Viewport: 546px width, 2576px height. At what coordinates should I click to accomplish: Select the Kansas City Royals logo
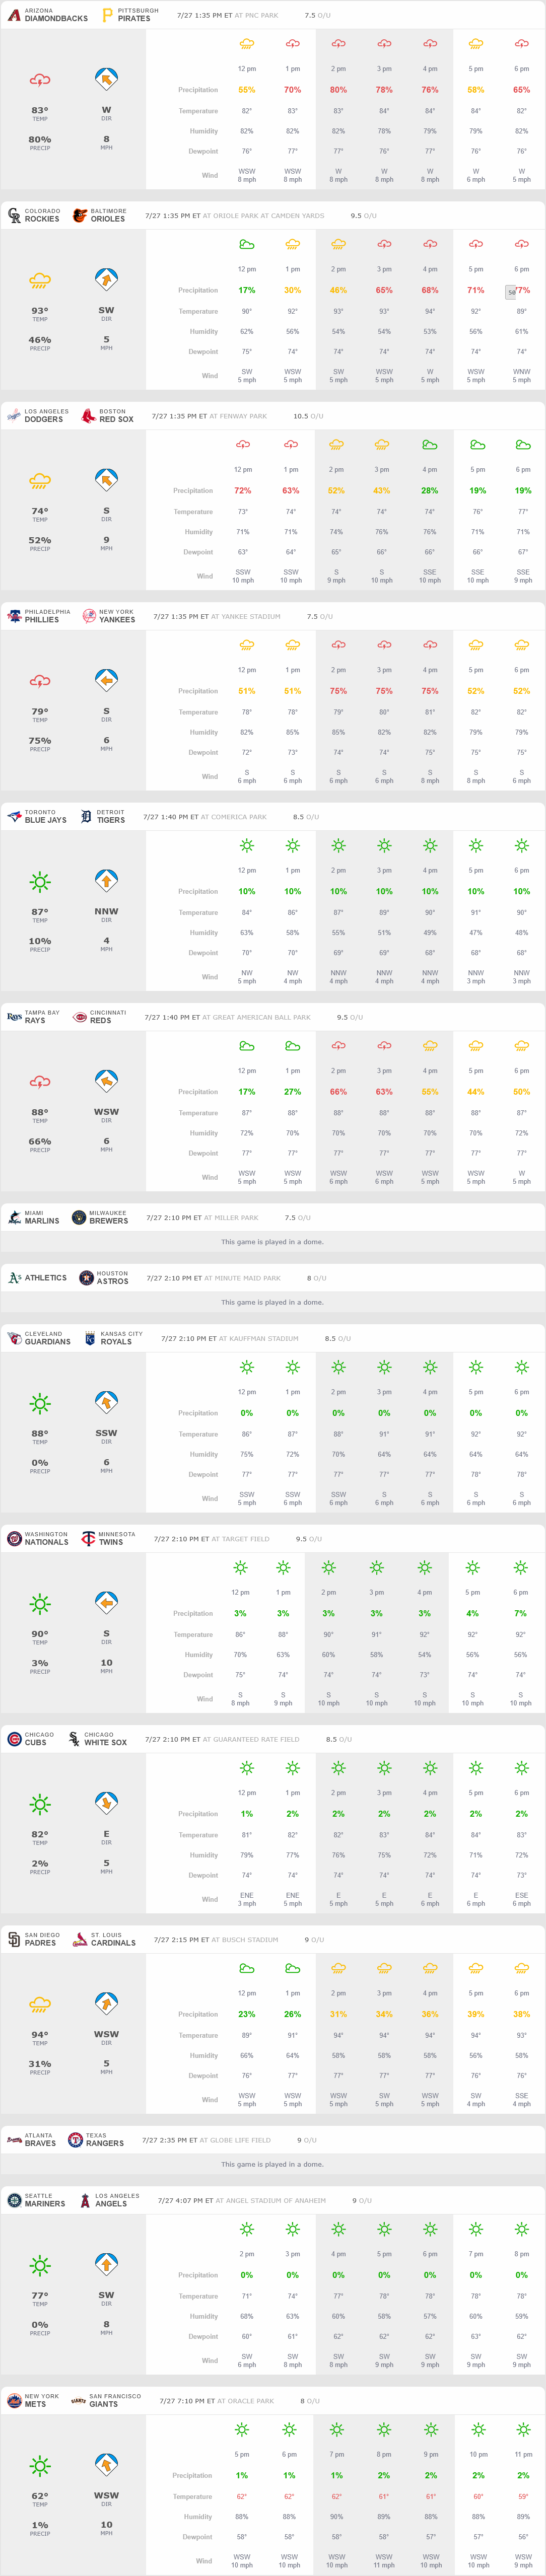coord(90,1338)
